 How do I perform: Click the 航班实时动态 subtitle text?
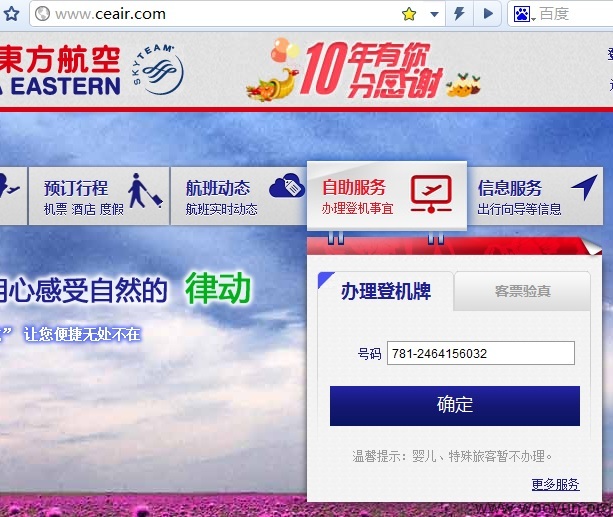[221, 209]
